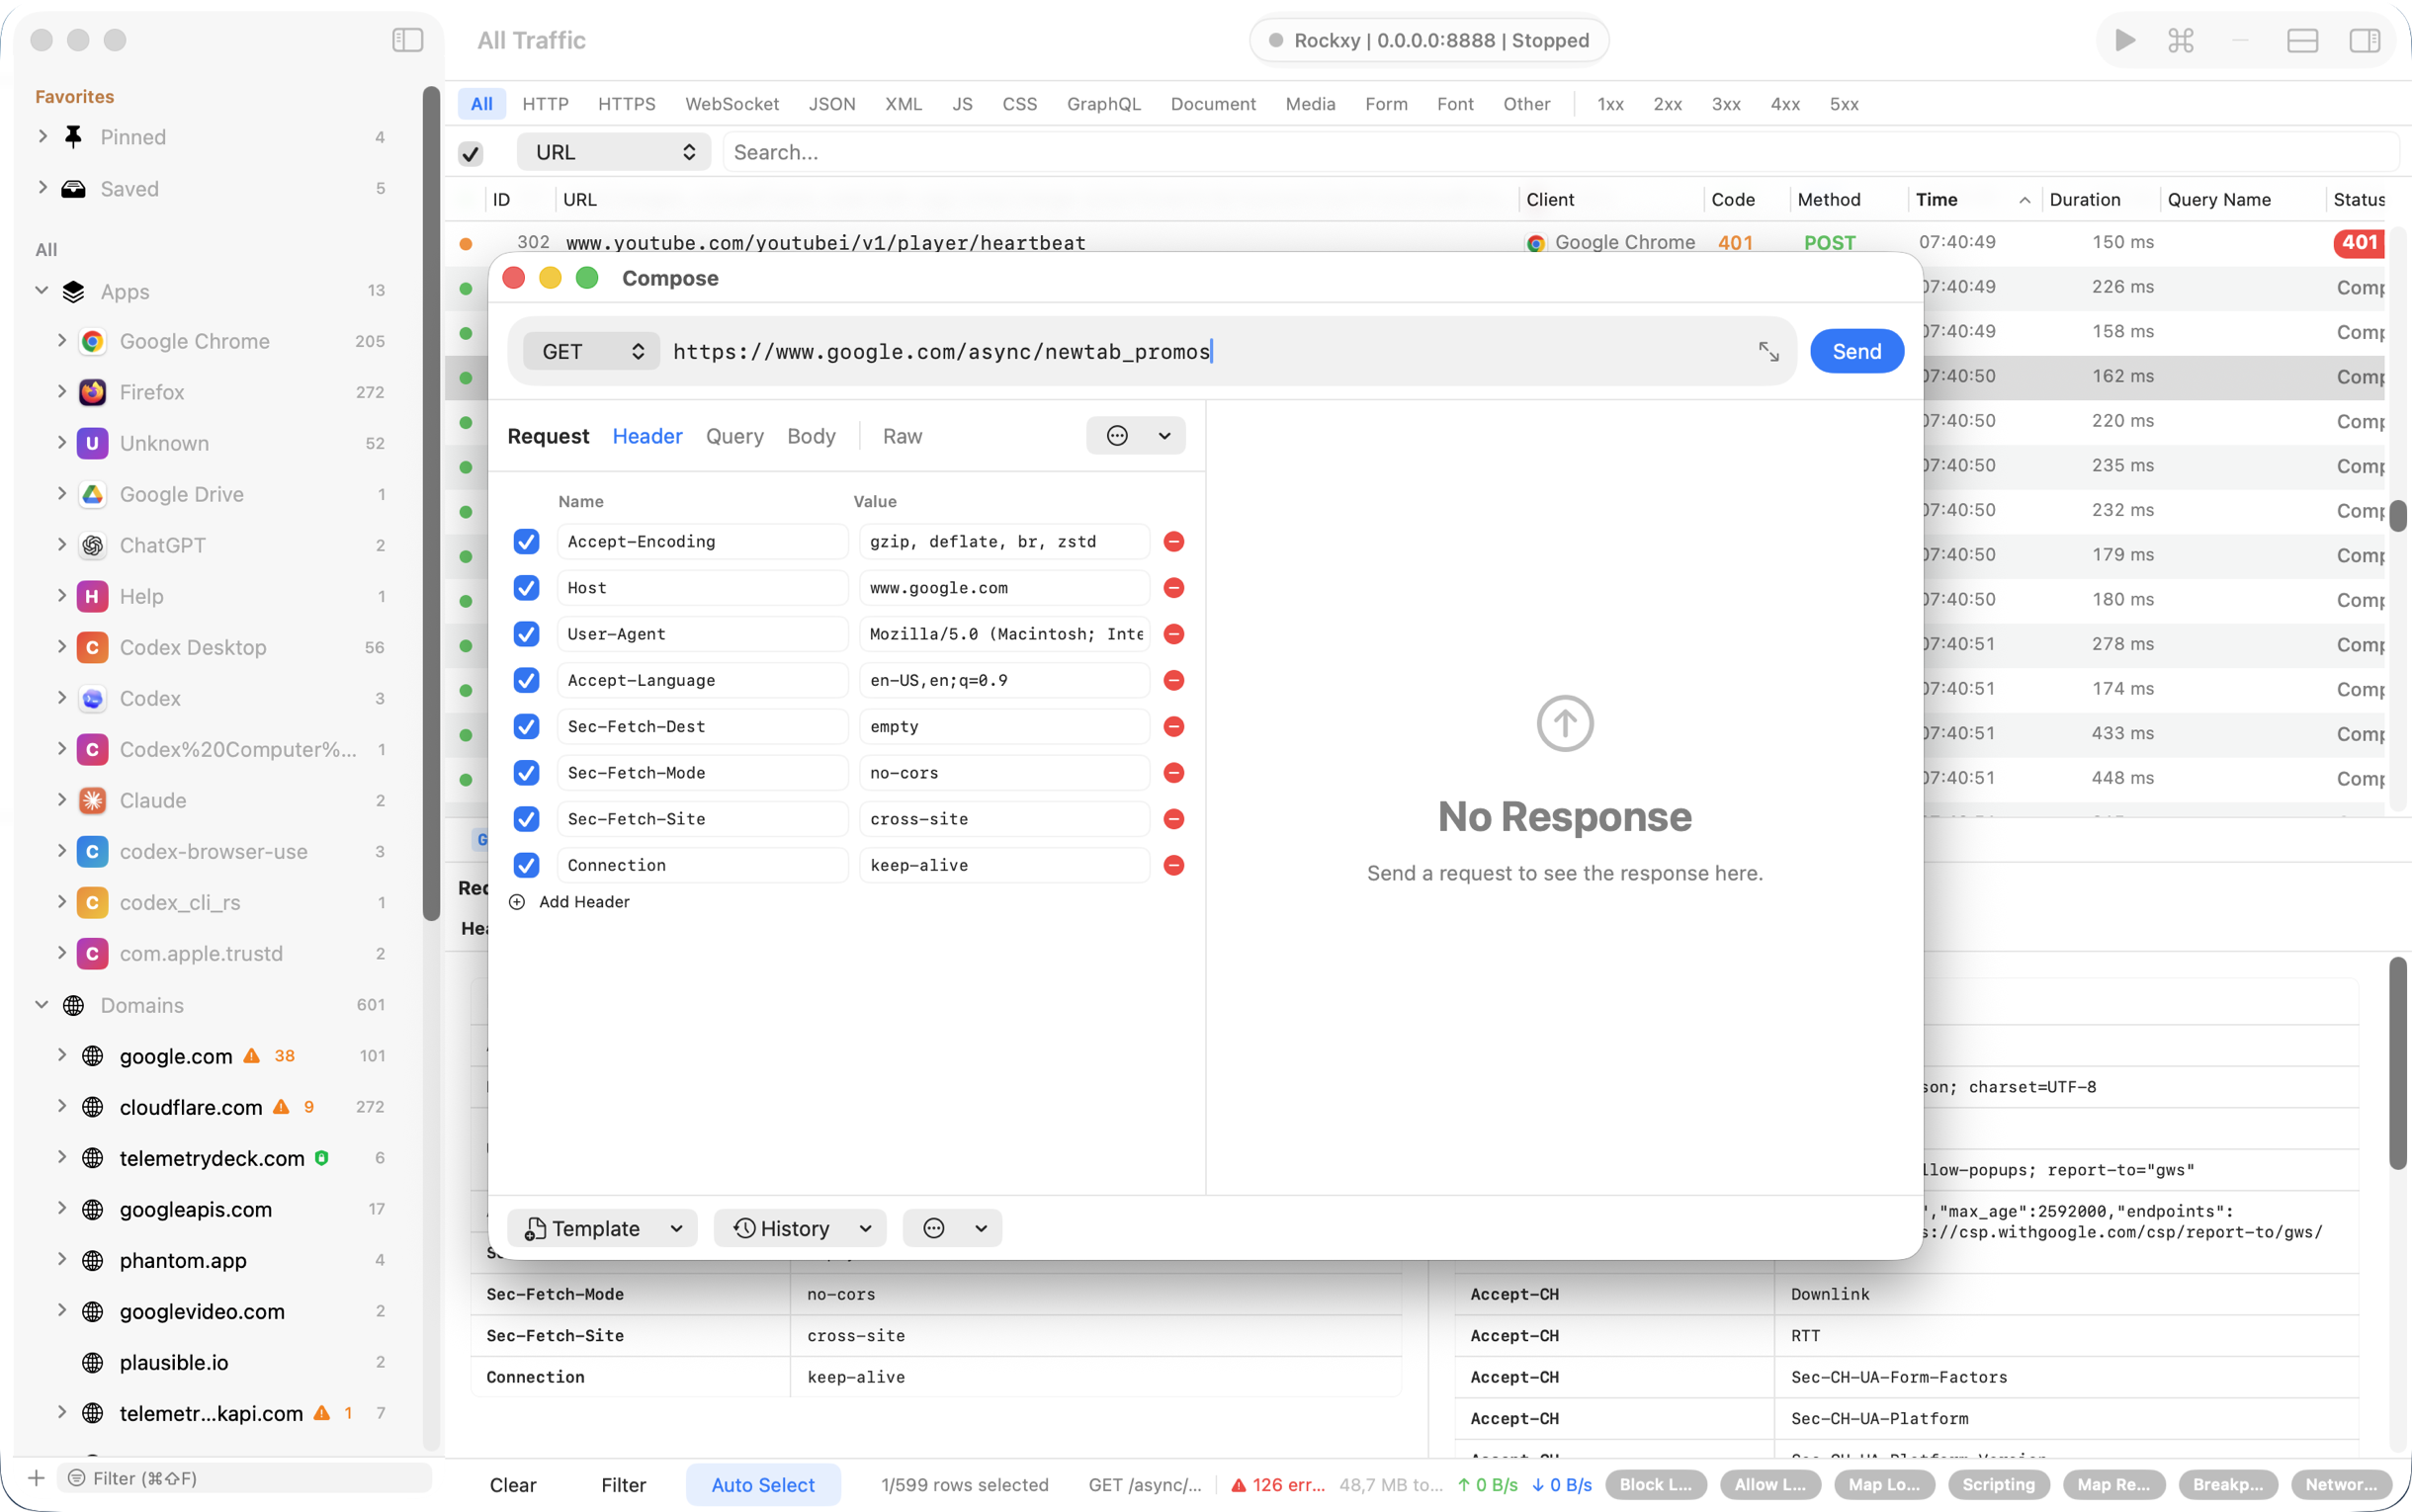Uncheck the Connection header checkbox

coord(526,865)
